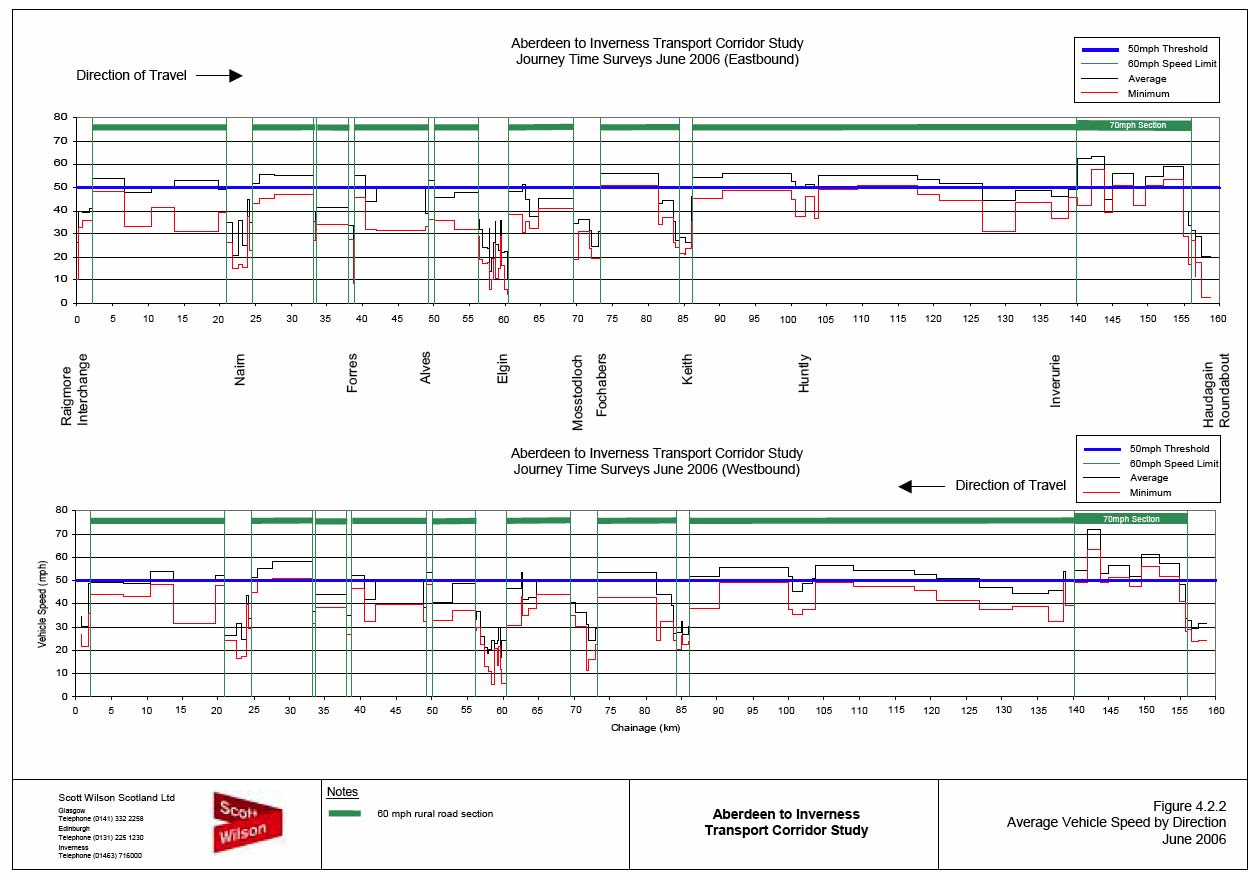Select Average entry in the eastbound legend
The image size is (1259, 878).
[1147, 79]
